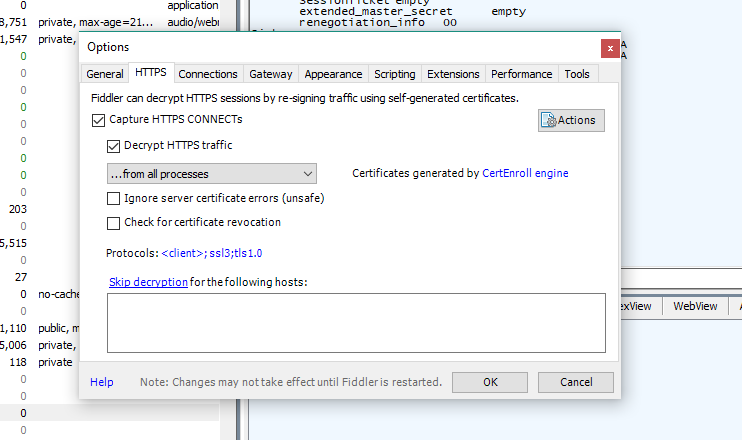Screen dimensions: 742x440
Task: Open the Gateway tab
Action: point(271,74)
